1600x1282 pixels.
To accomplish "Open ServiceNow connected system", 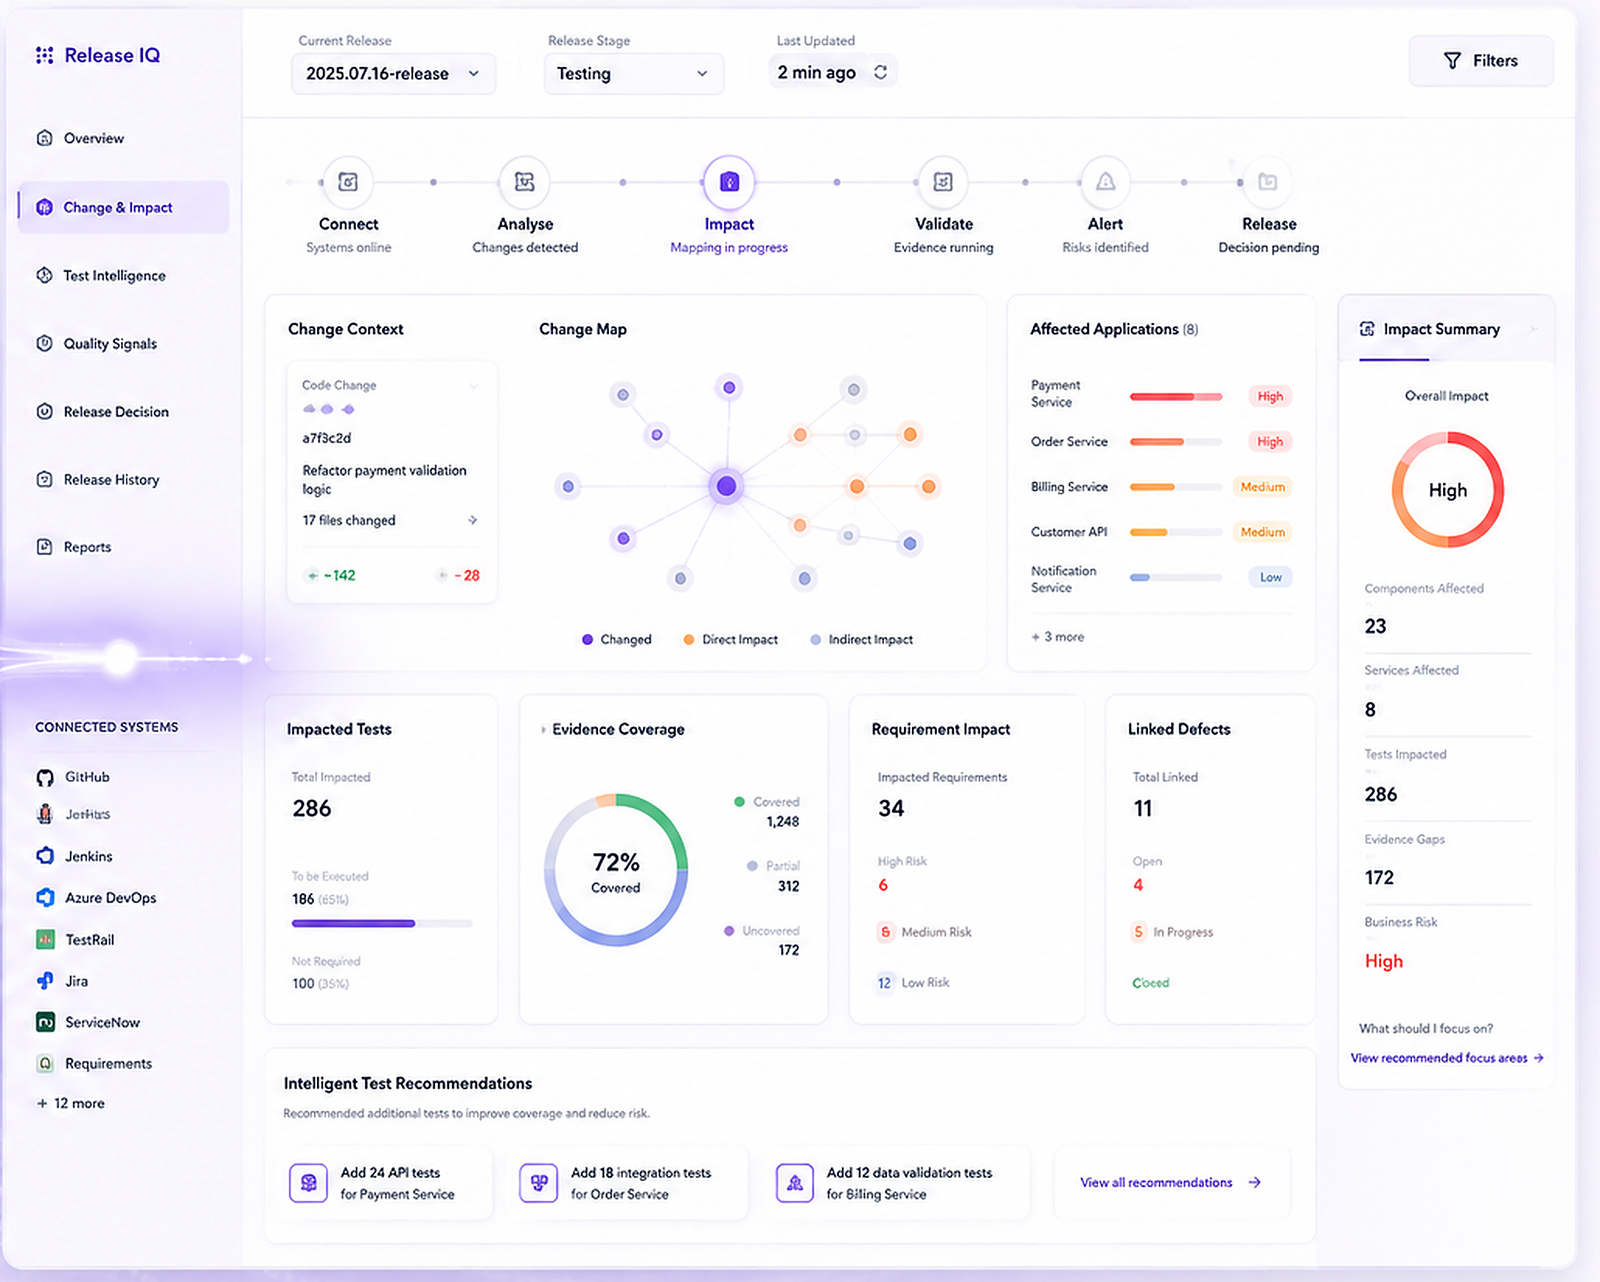I will point(88,1022).
